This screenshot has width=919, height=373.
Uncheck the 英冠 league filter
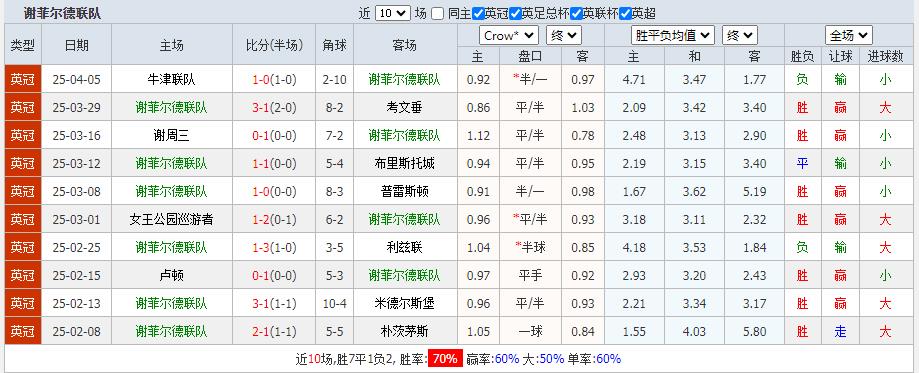point(478,13)
